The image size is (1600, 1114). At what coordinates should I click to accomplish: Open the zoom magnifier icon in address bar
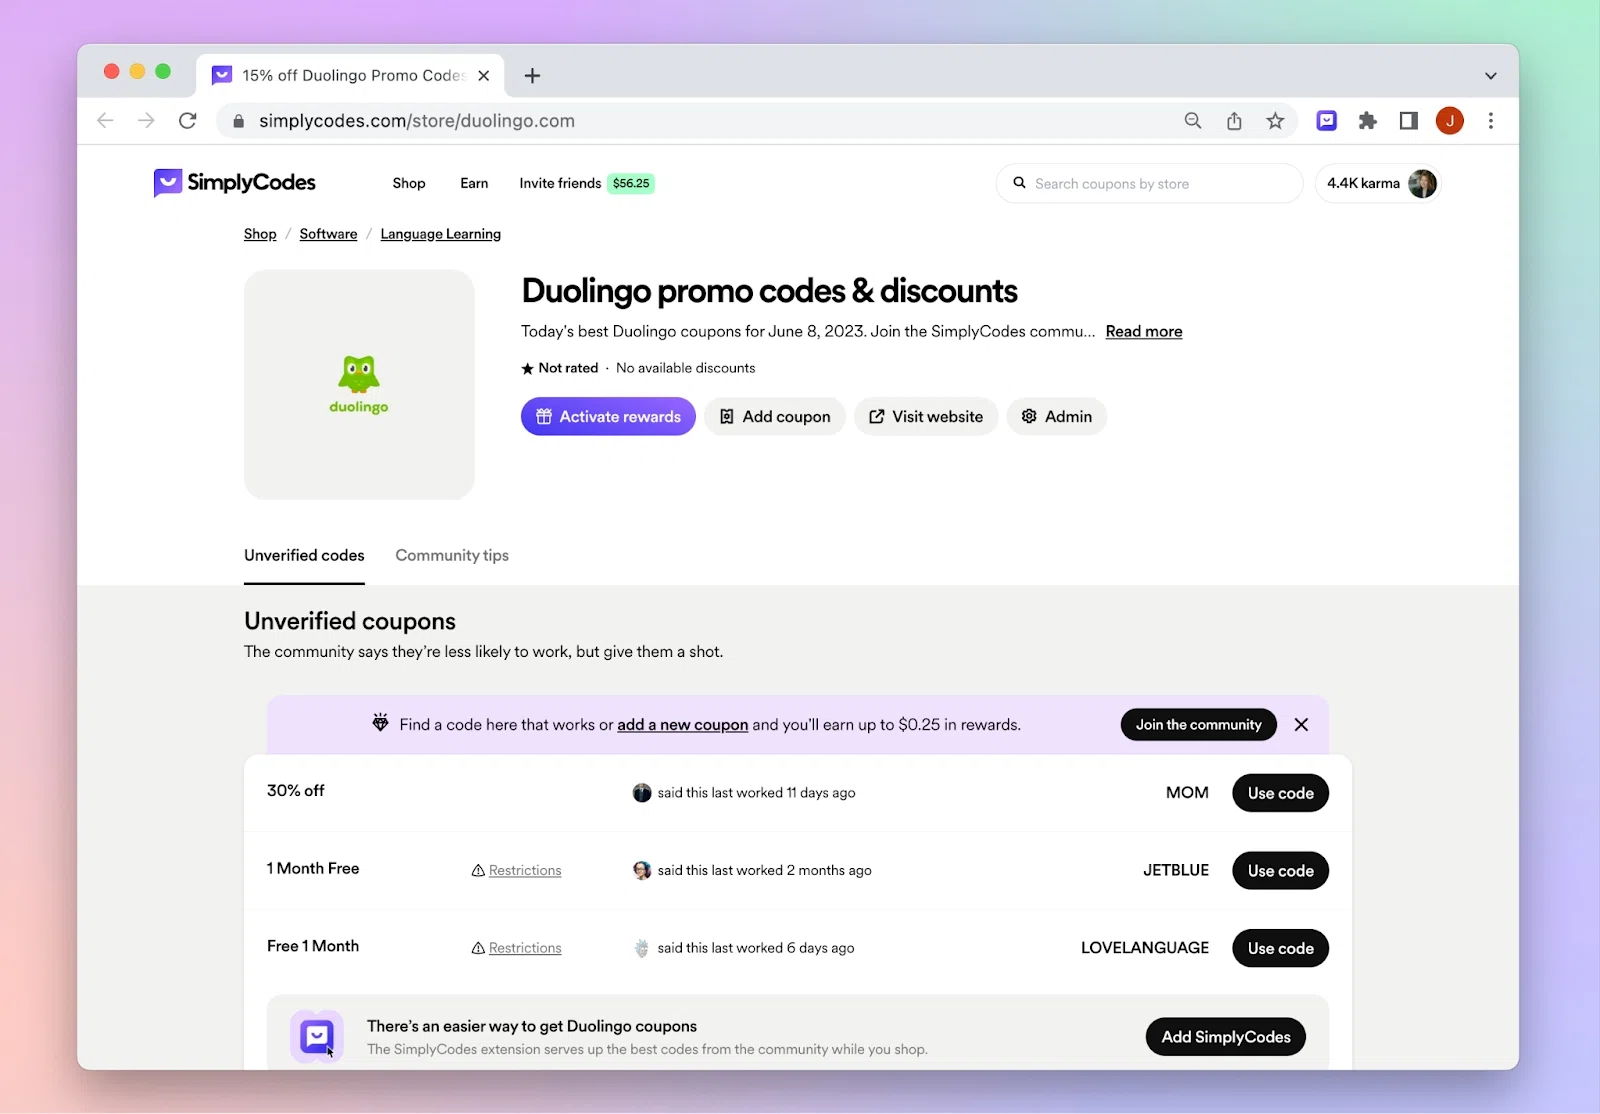coord(1193,121)
